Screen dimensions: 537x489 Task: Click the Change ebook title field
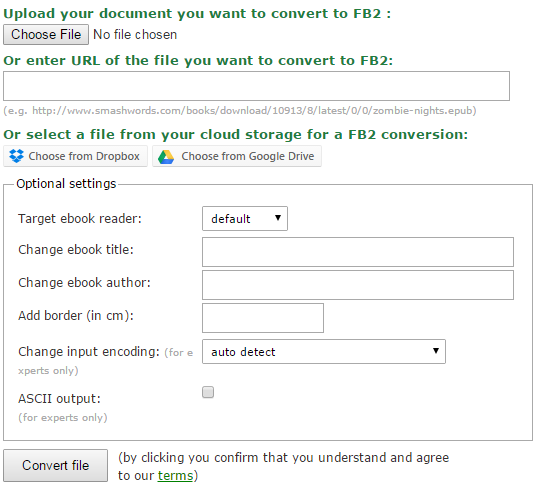click(x=358, y=252)
